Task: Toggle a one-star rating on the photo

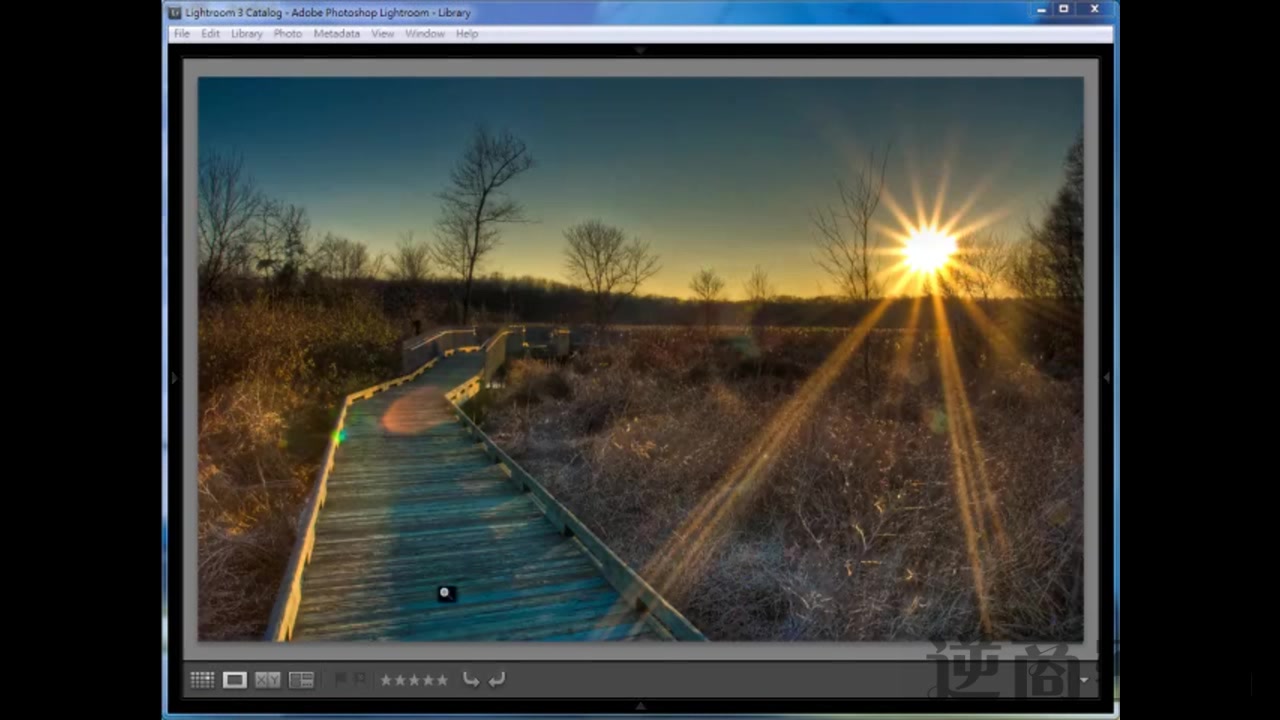Action: [386, 679]
